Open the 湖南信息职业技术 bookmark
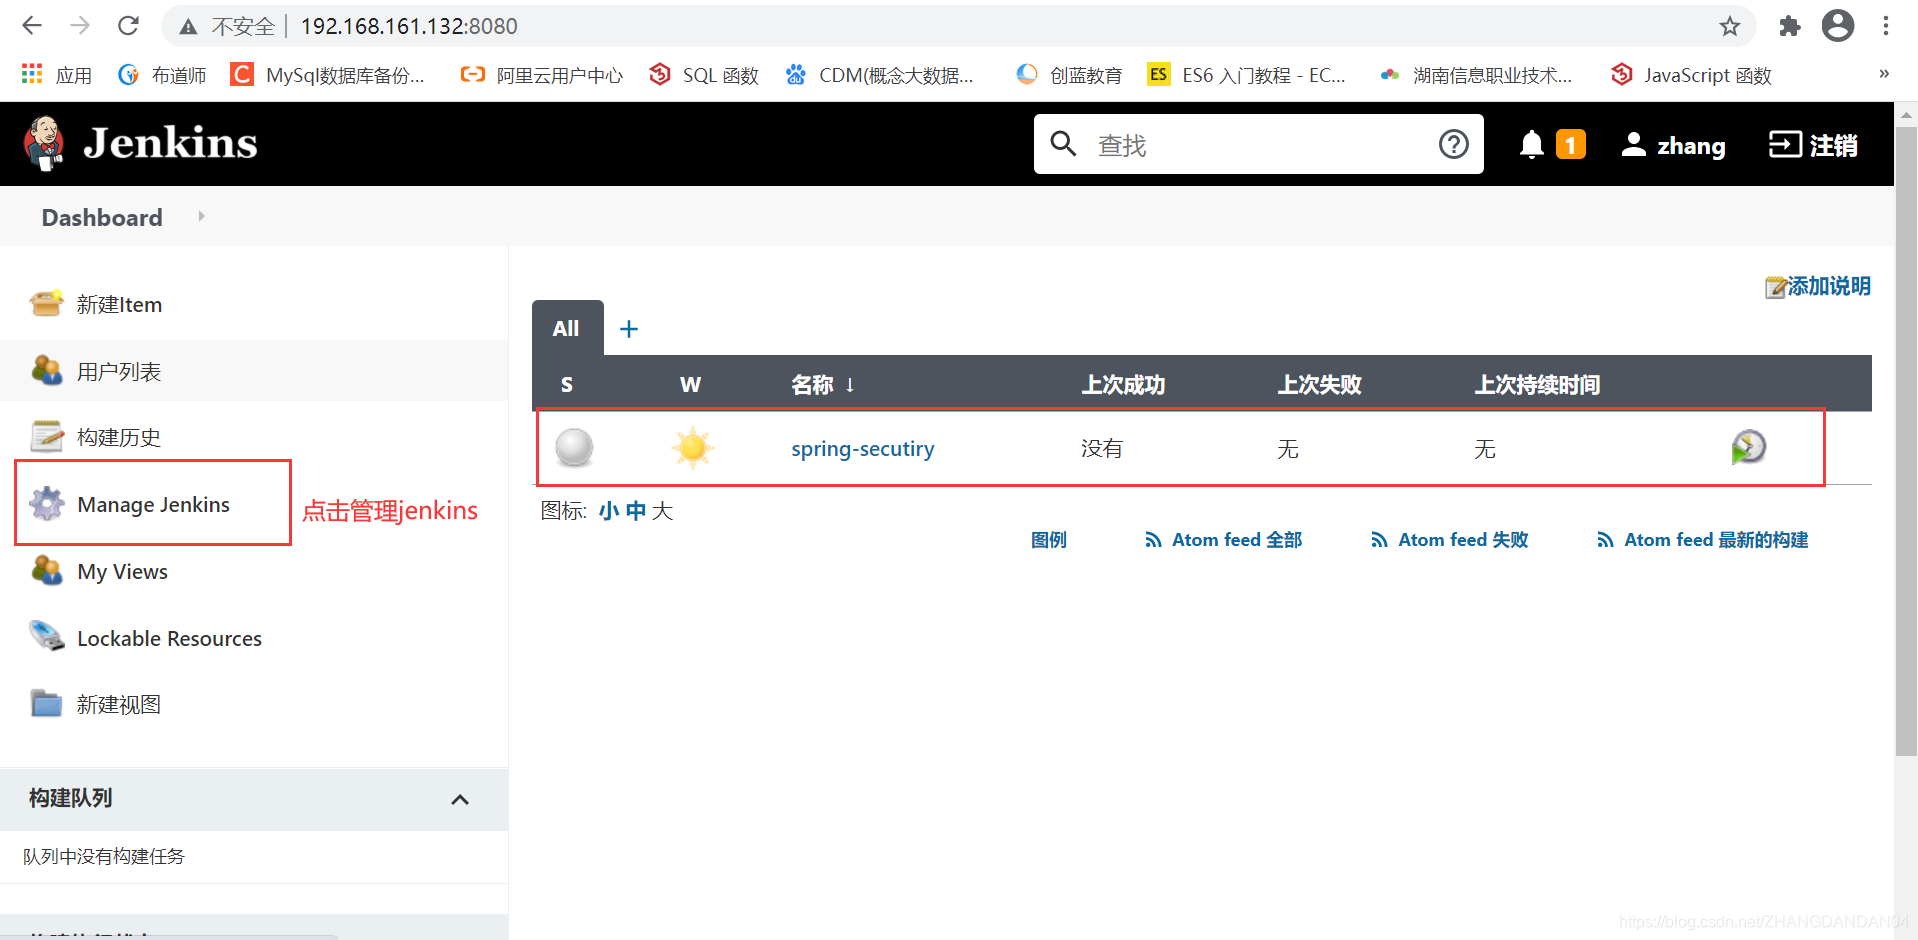The image size is (1918, 940). click(1476, 75)
